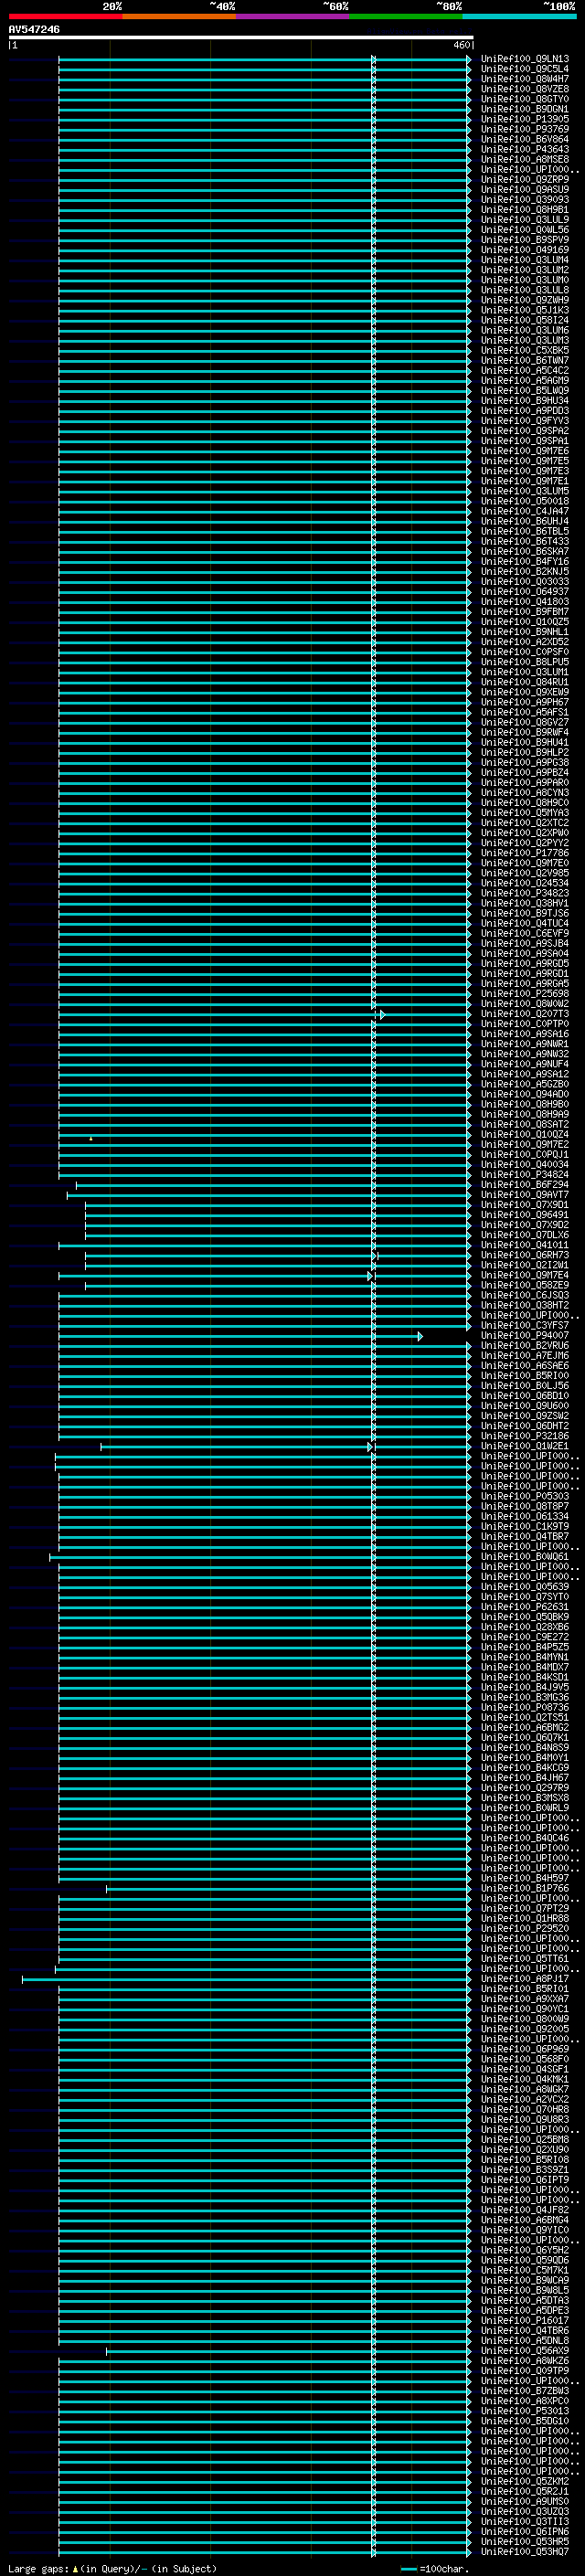Open hit UniRef100_Q9LN13
585x2576 pixels.
tap(525, 59)
